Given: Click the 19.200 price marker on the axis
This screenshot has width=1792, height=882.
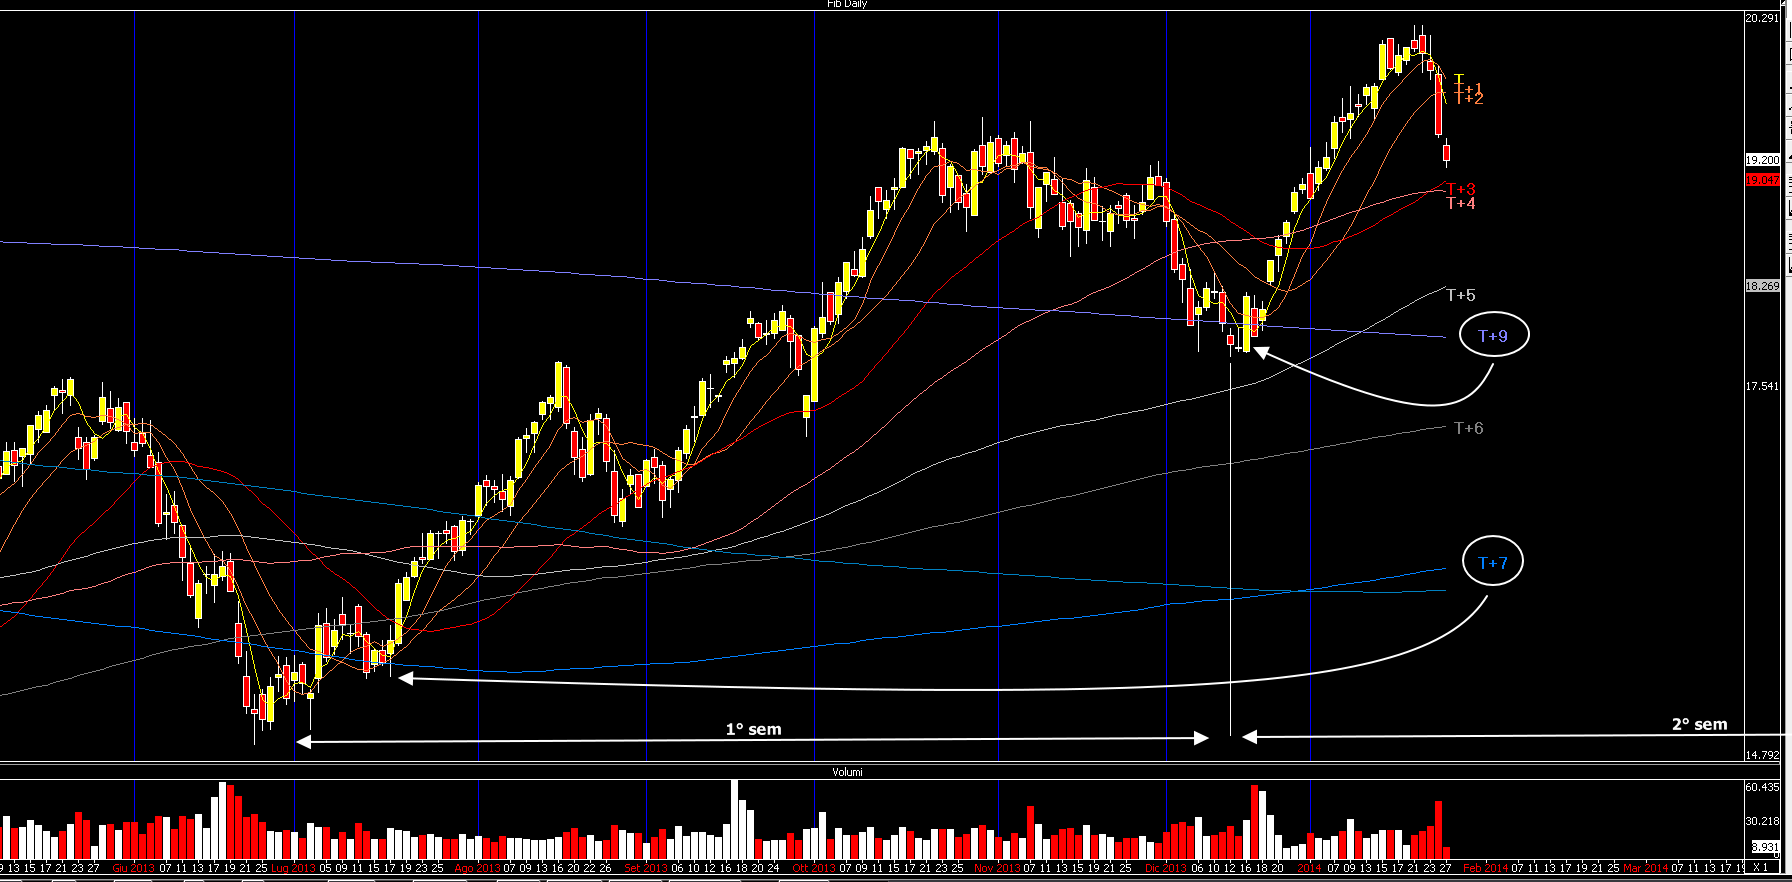Looking at the screenshot, I should point(1763,160).
